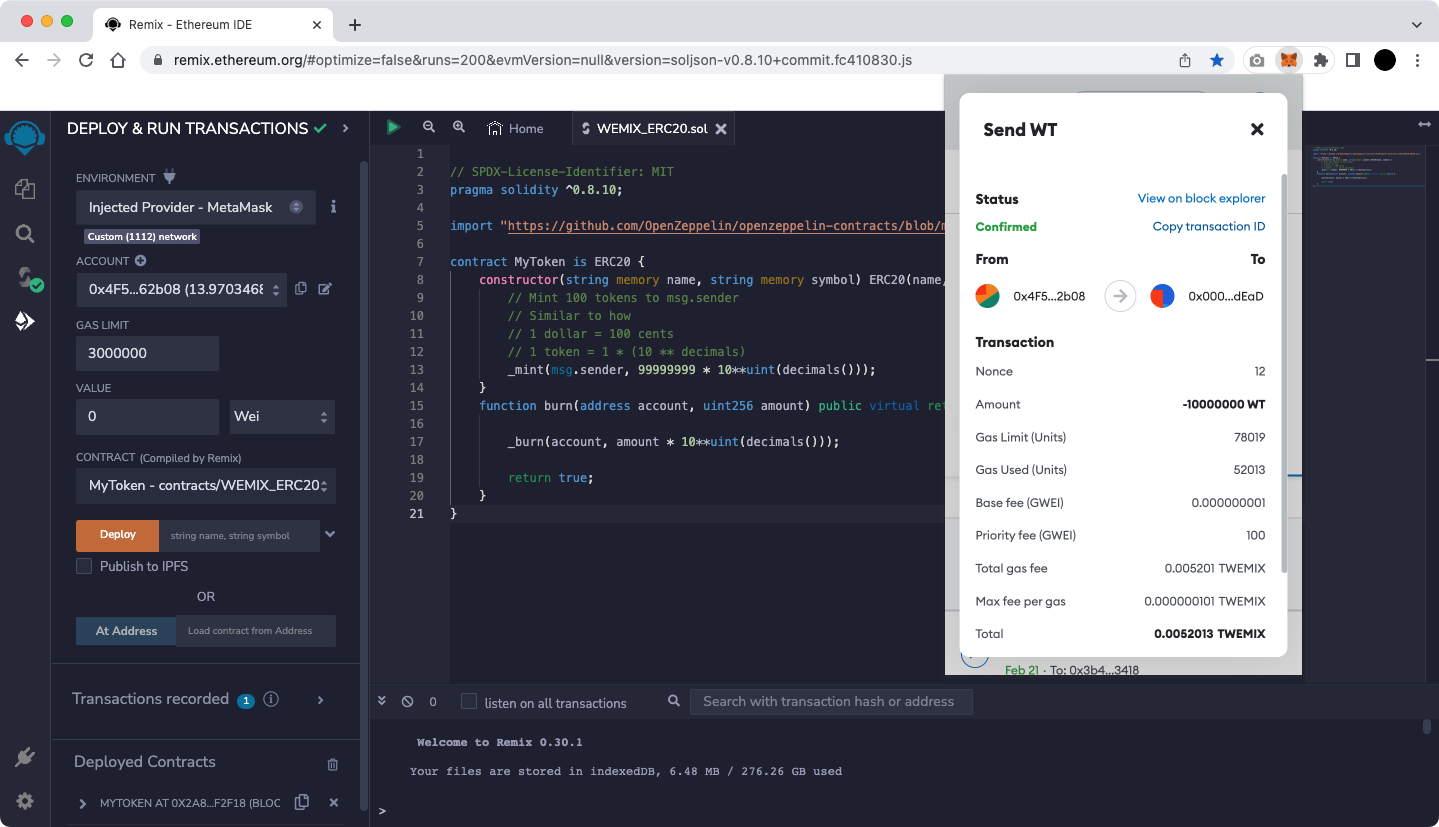The width and height of the screenshot is (1439, 827).
Task: Delete all deployed contracts with trash icon
Action: [333, 764]
